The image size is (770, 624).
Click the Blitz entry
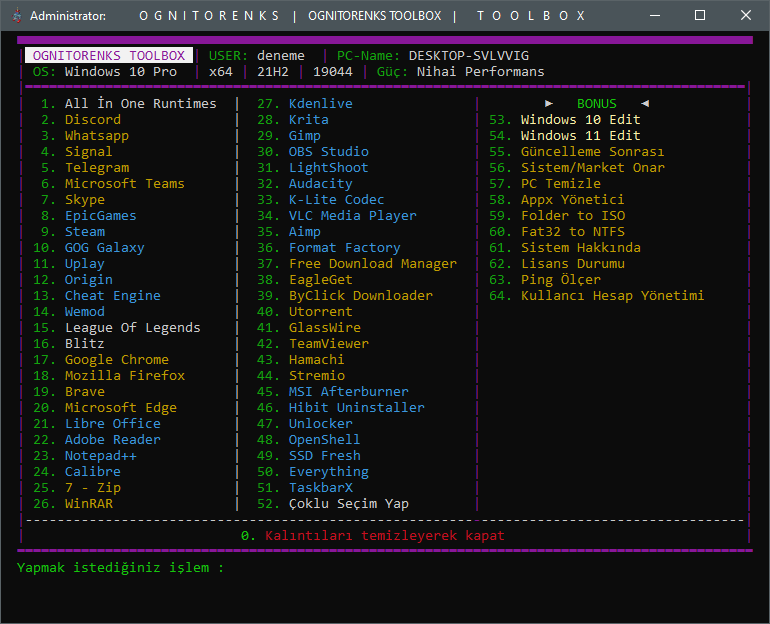(84, 344)
